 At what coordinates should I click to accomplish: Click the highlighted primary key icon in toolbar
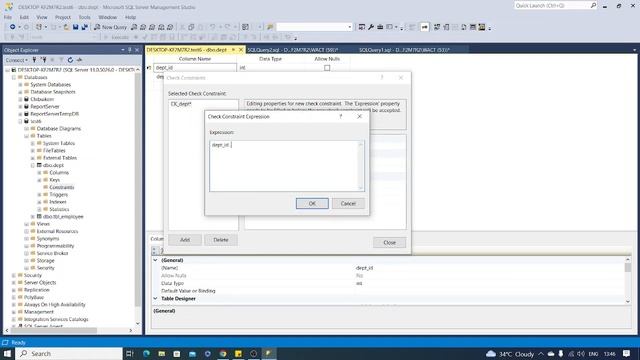click(x=424, y=27)
